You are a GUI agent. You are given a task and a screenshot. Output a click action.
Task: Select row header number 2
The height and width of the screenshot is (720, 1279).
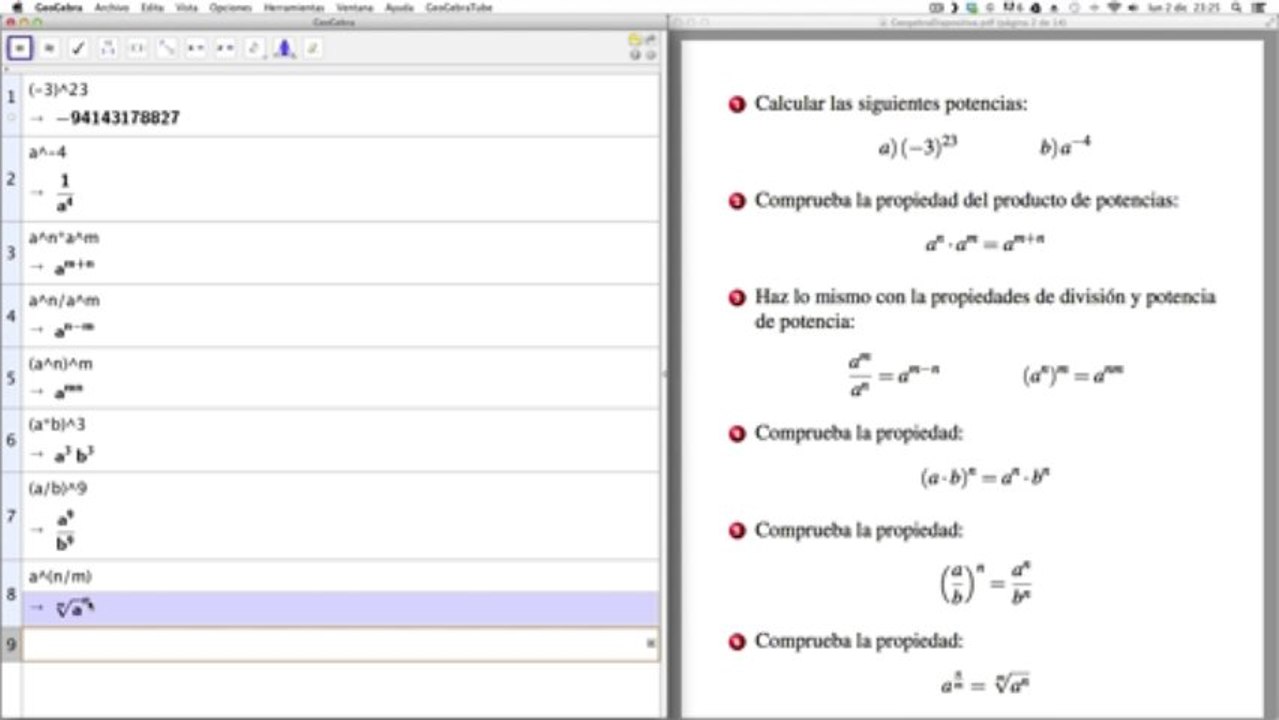pos(12,180)
